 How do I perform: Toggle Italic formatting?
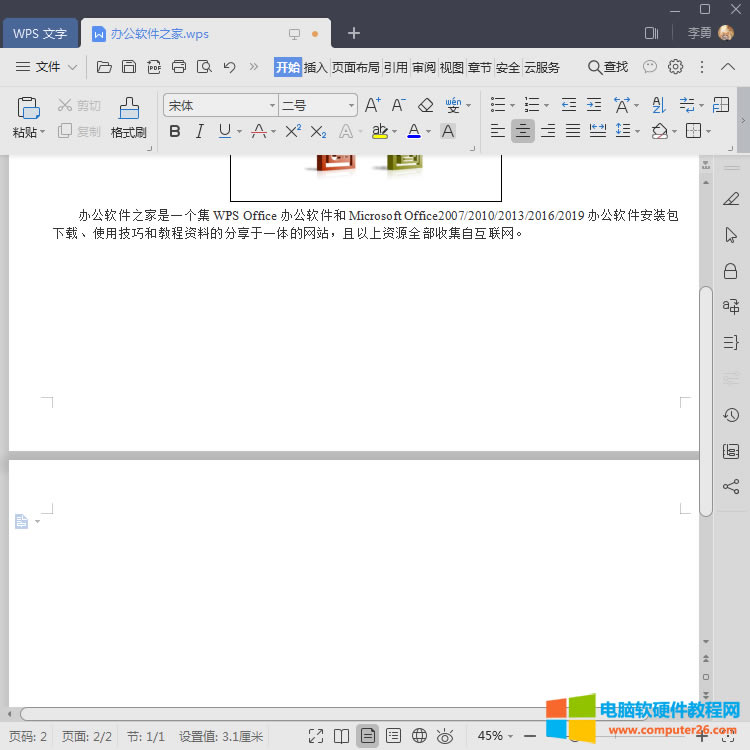pyautogui.click(x=199, y=131)
